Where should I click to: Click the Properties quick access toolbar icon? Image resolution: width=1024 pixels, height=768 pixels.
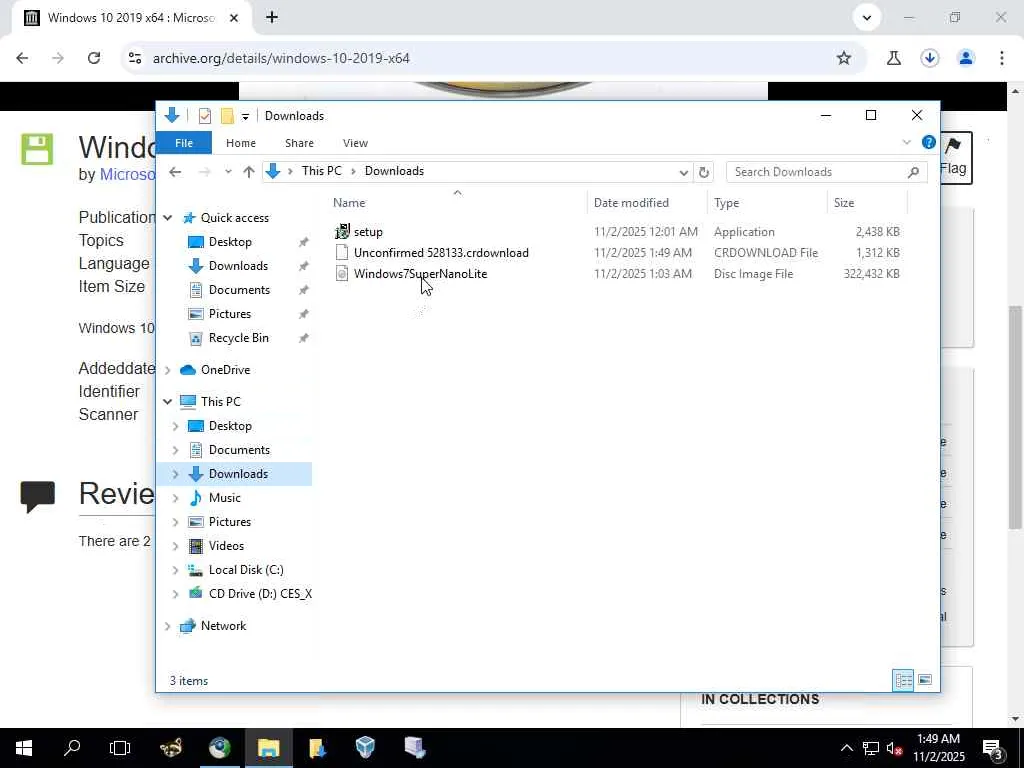coord(204,116)
